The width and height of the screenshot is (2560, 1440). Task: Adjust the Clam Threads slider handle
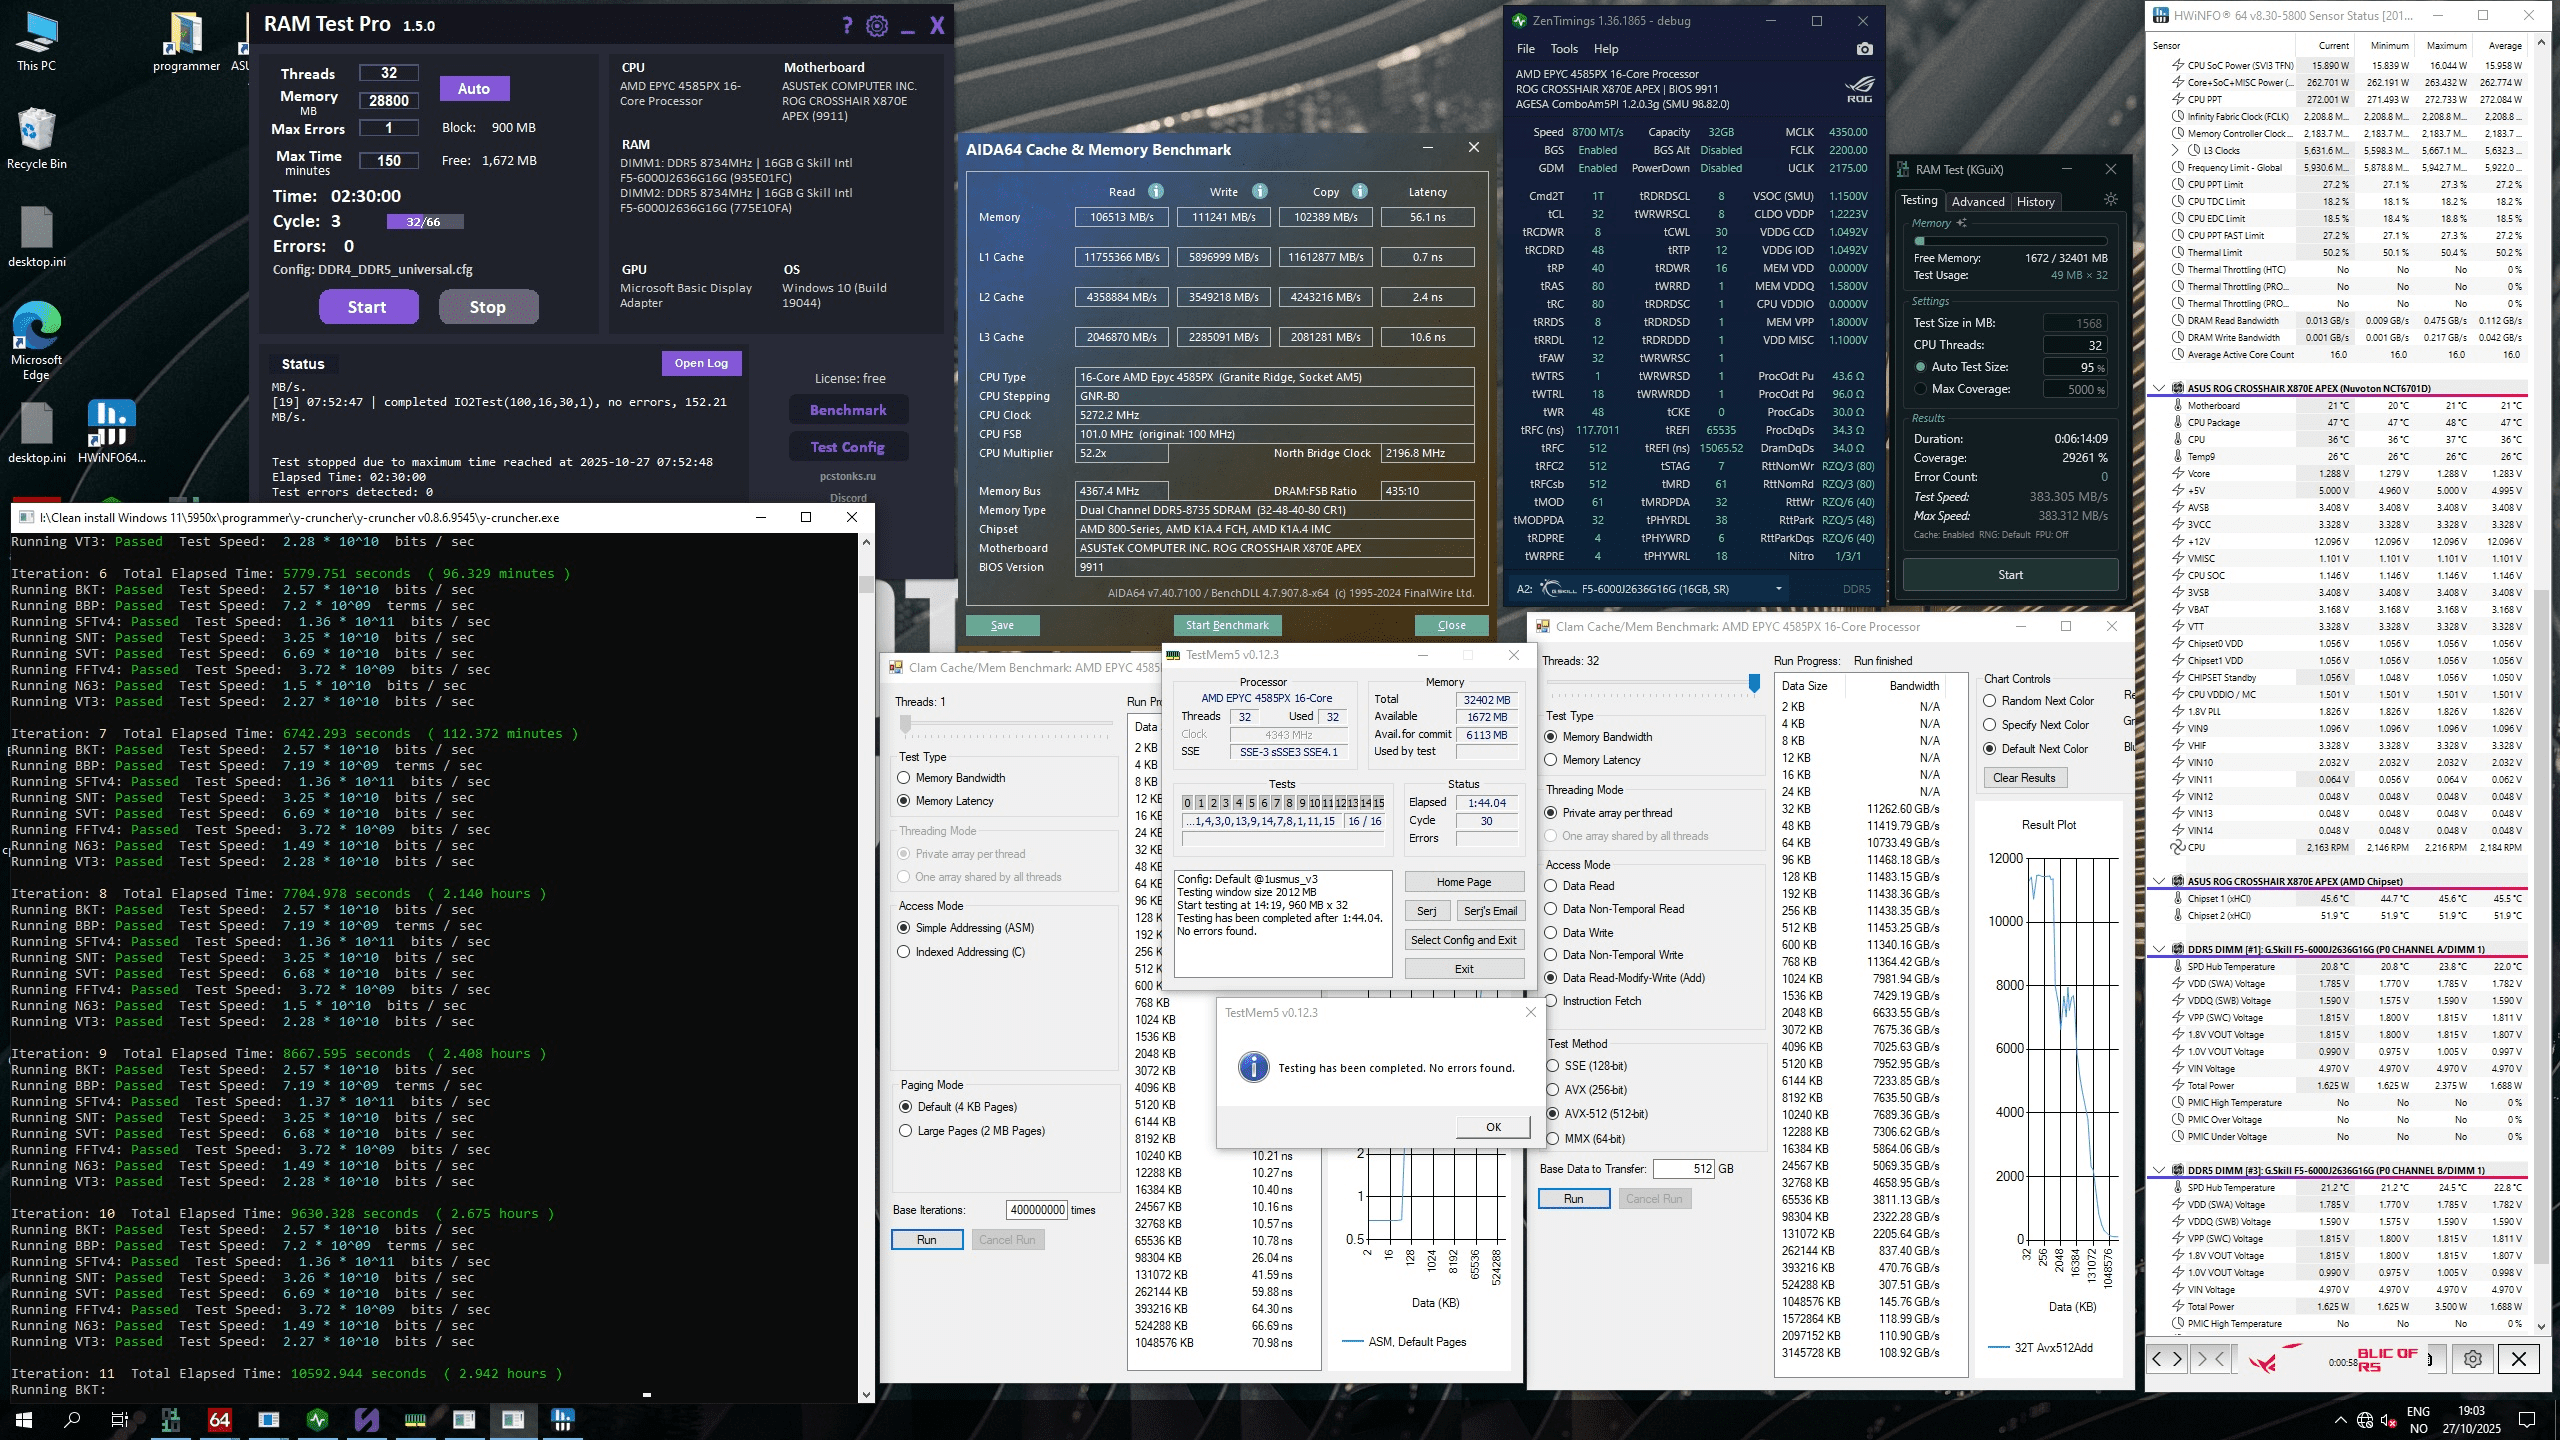pyautogui.click(x=1754, y=683)
